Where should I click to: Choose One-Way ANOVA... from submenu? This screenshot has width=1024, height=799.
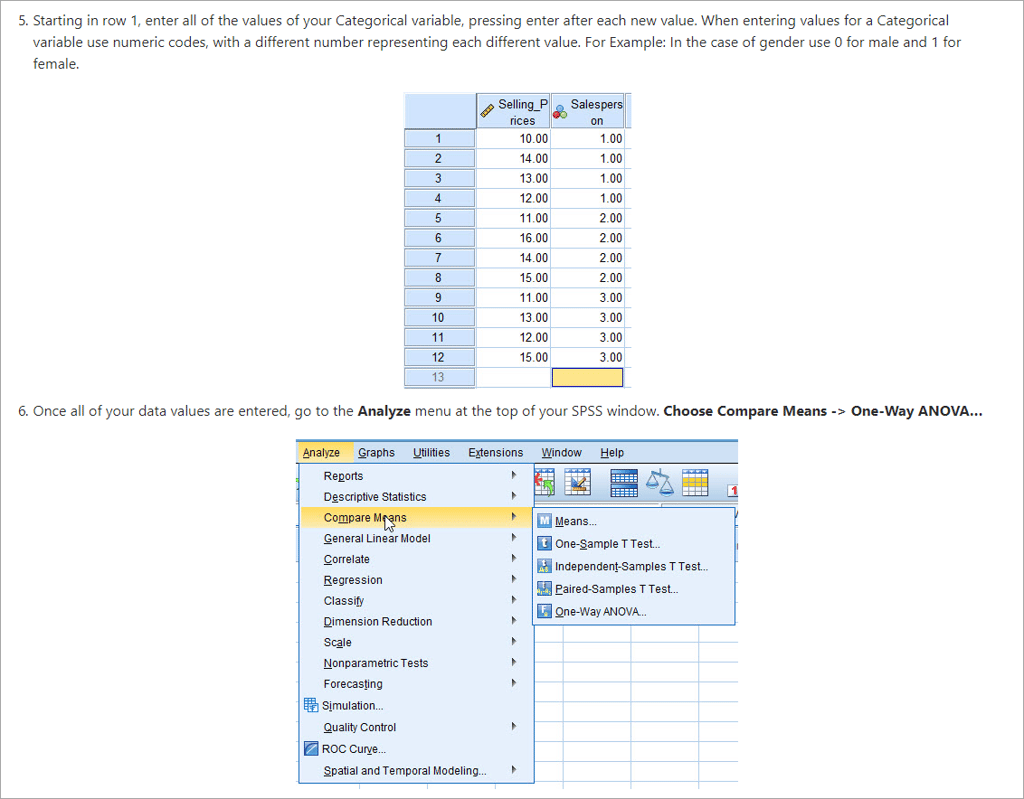[600, 612]
